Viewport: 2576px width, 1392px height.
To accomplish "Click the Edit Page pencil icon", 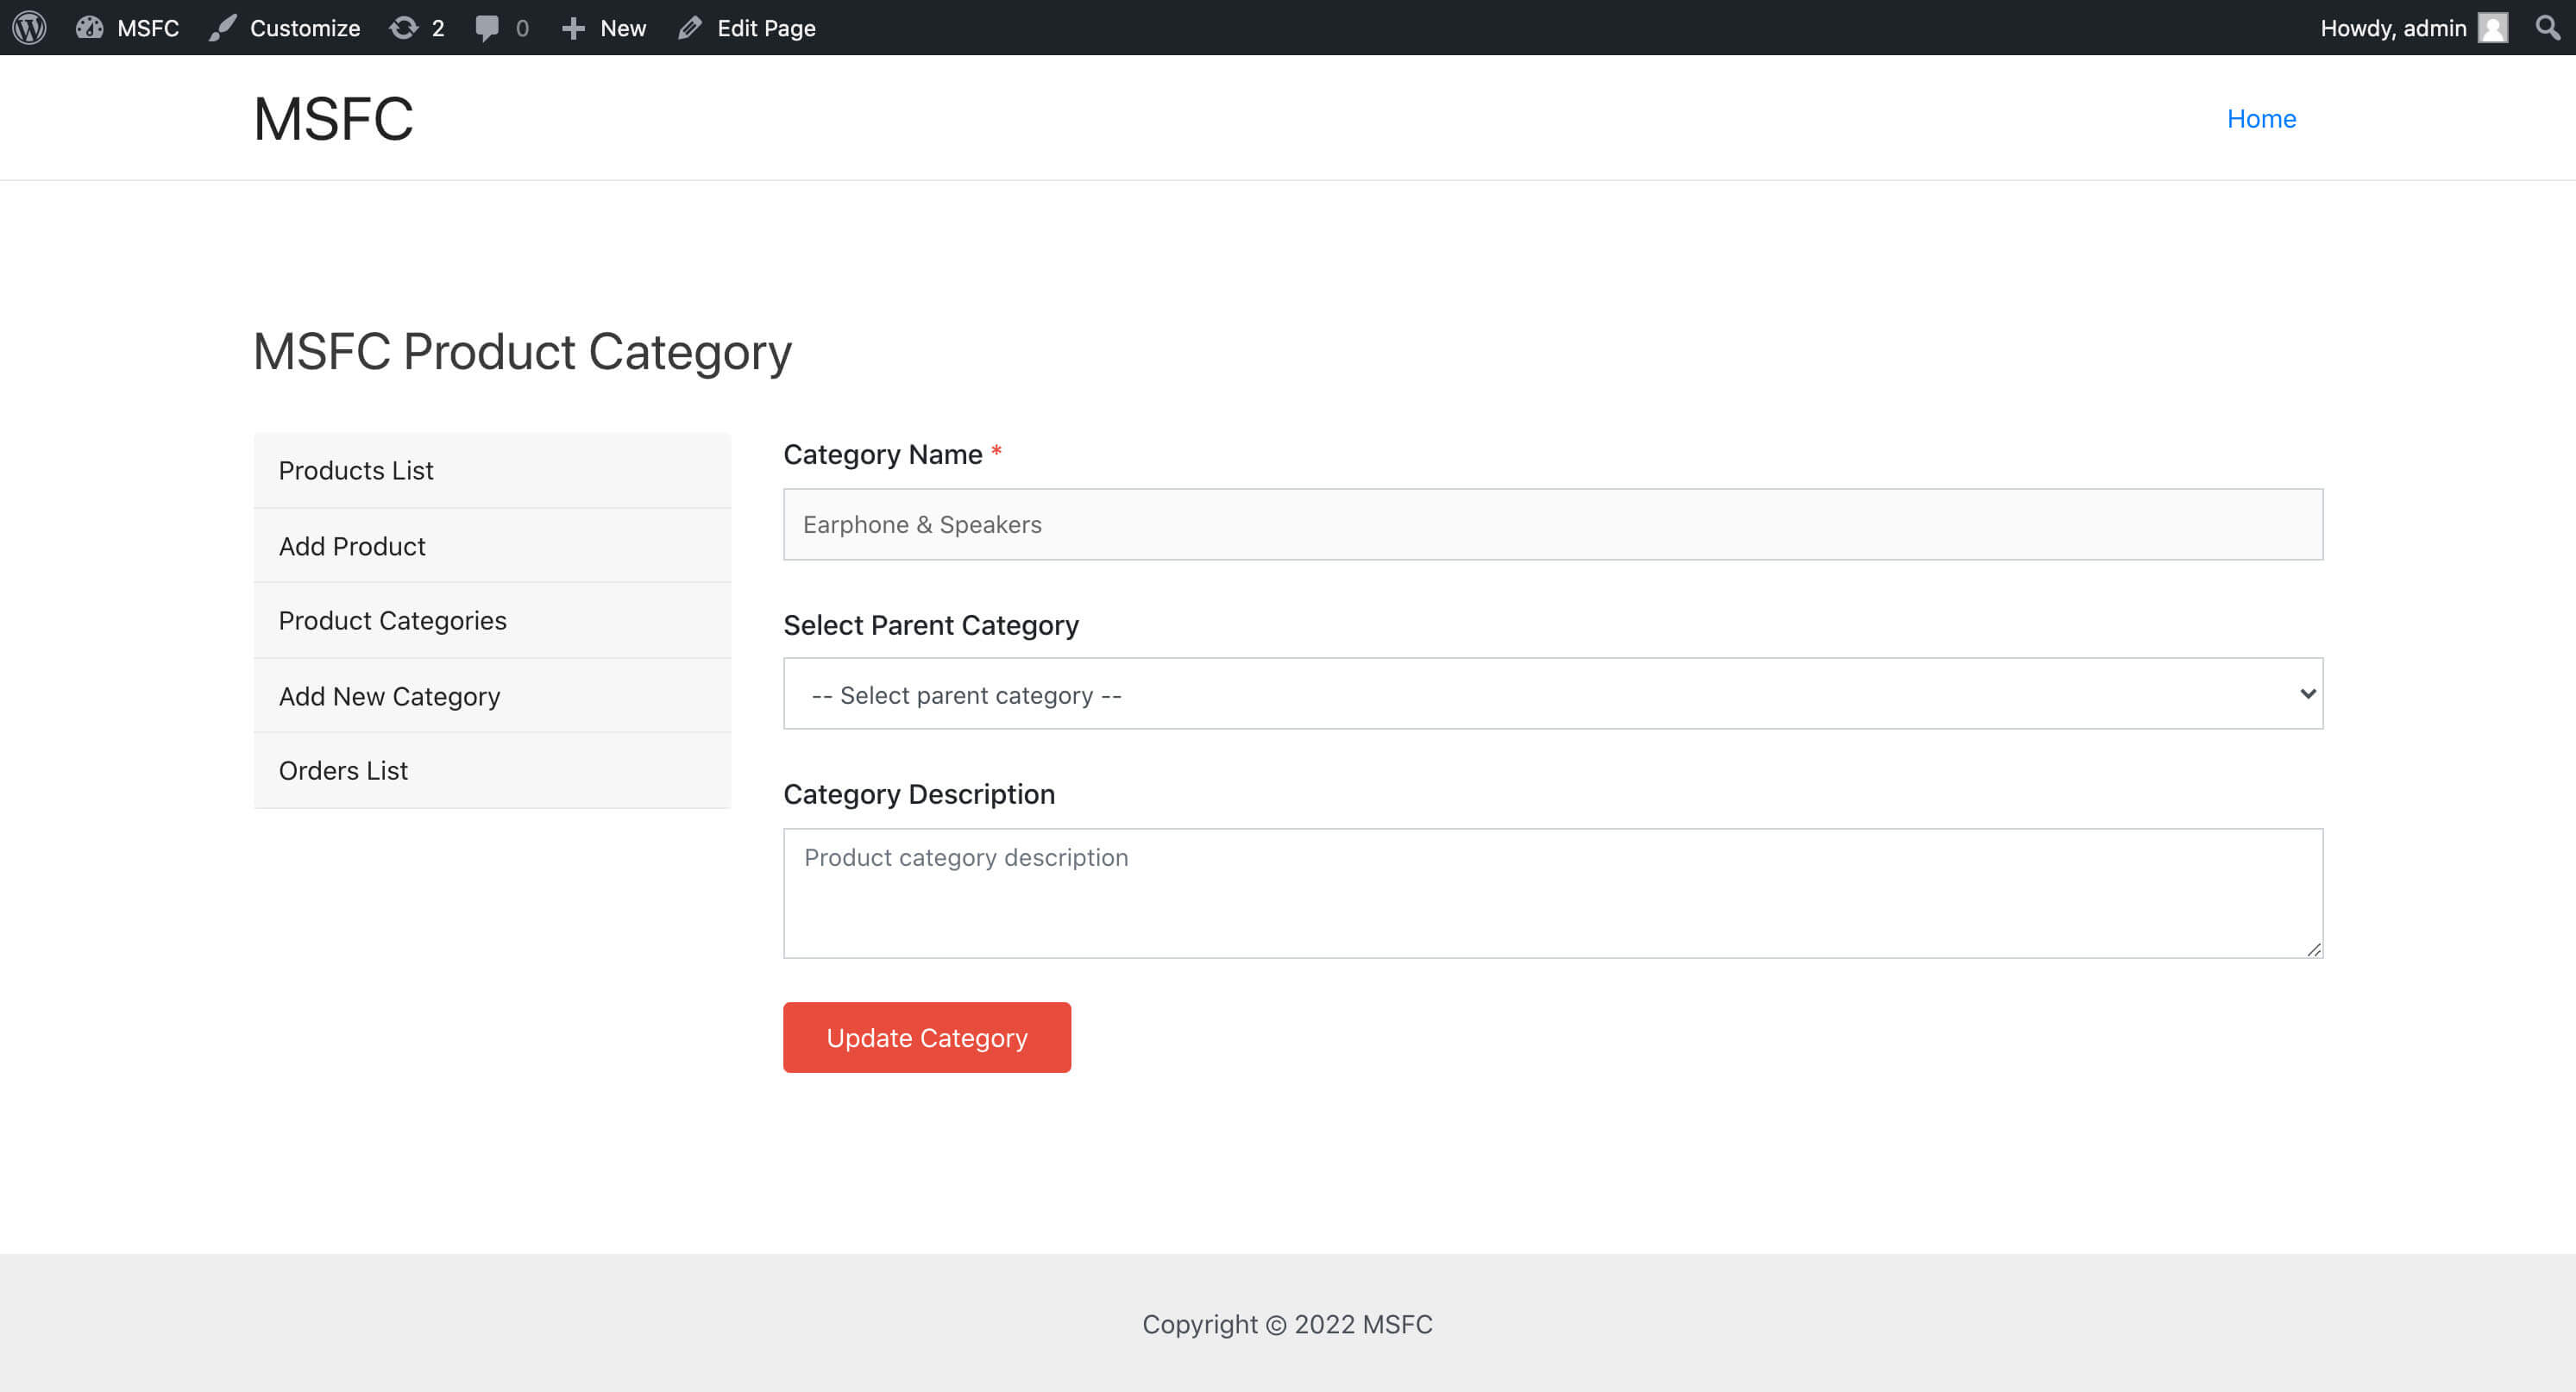I will click(x=690, y=27).
